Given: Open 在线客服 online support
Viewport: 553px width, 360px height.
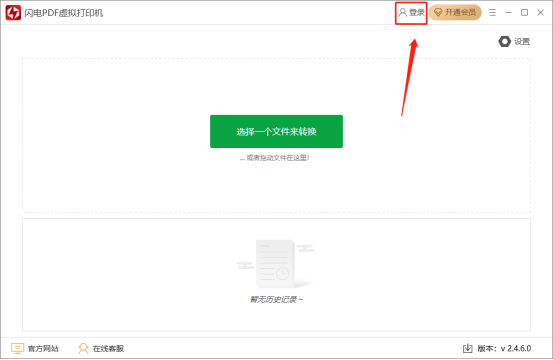Looking at the screenshot, I should coord(101,348).
